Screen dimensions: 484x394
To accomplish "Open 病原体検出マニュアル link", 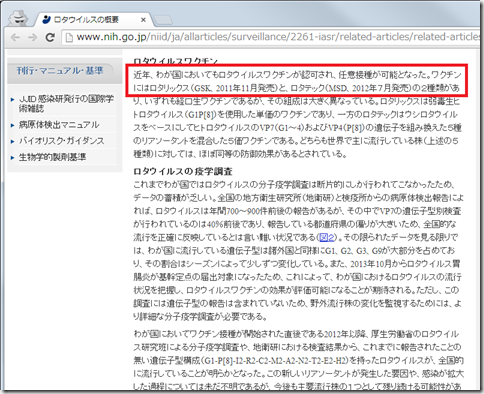I will (x=59, y=125).
